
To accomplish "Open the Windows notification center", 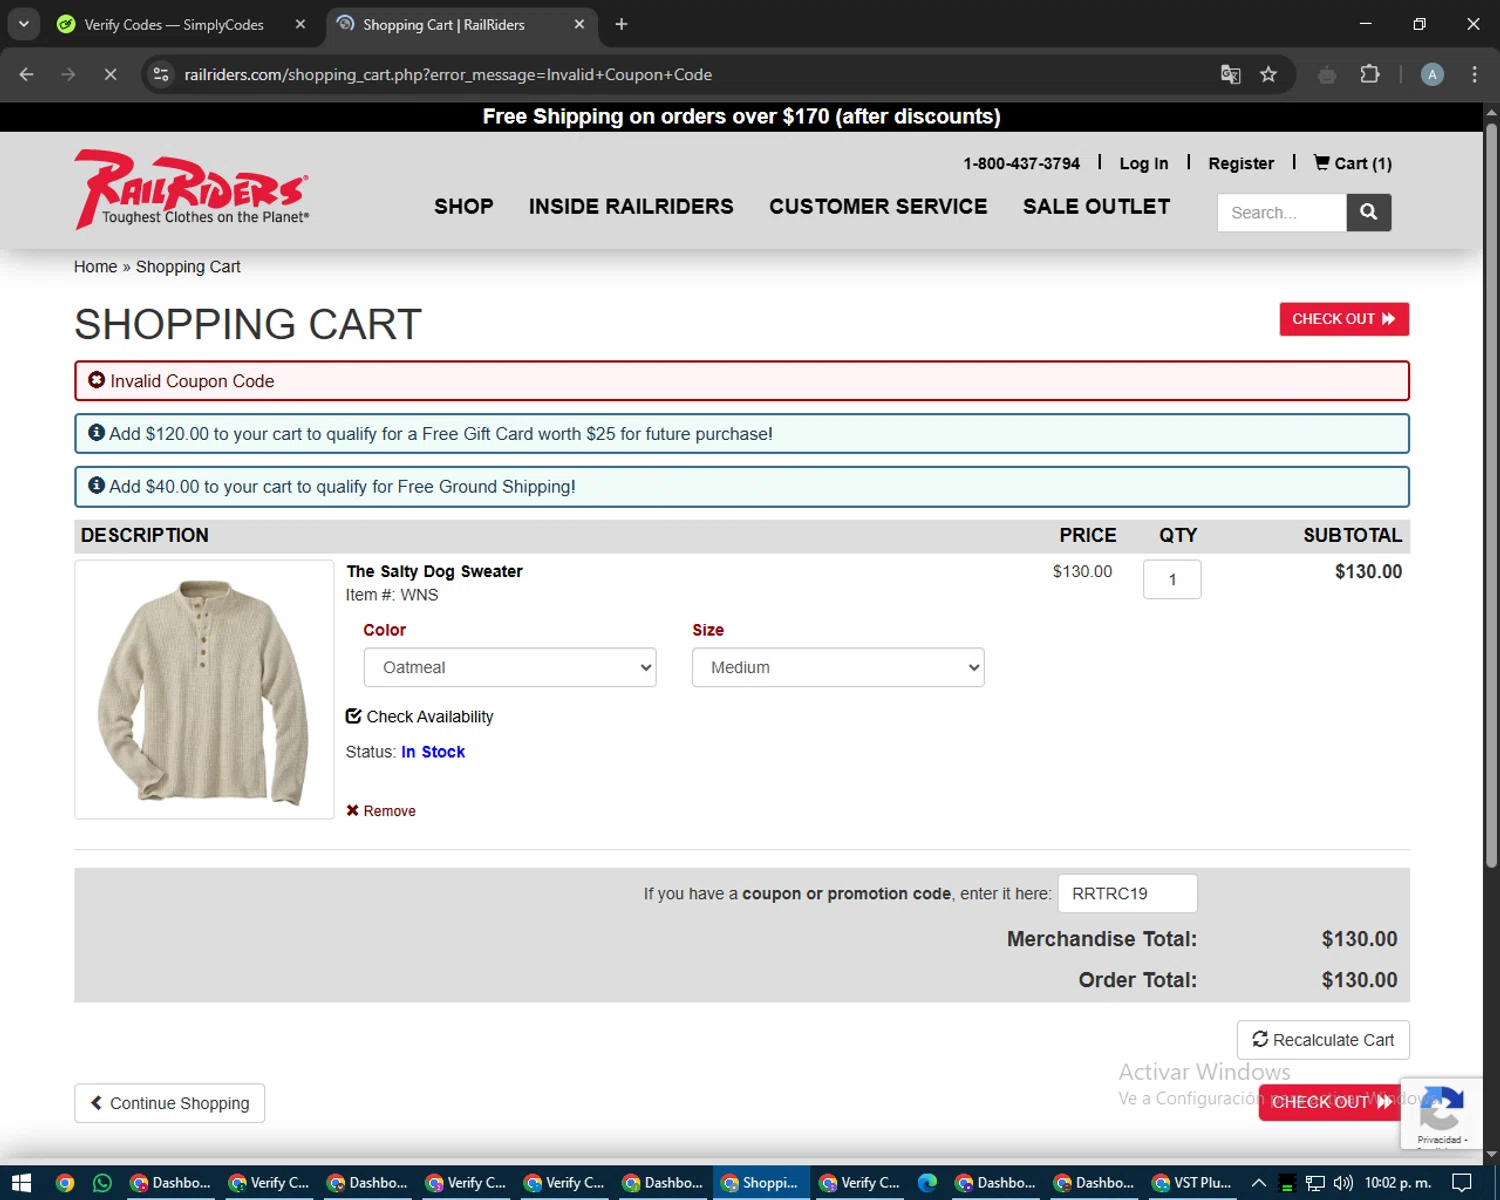I will [1462, 1183].
